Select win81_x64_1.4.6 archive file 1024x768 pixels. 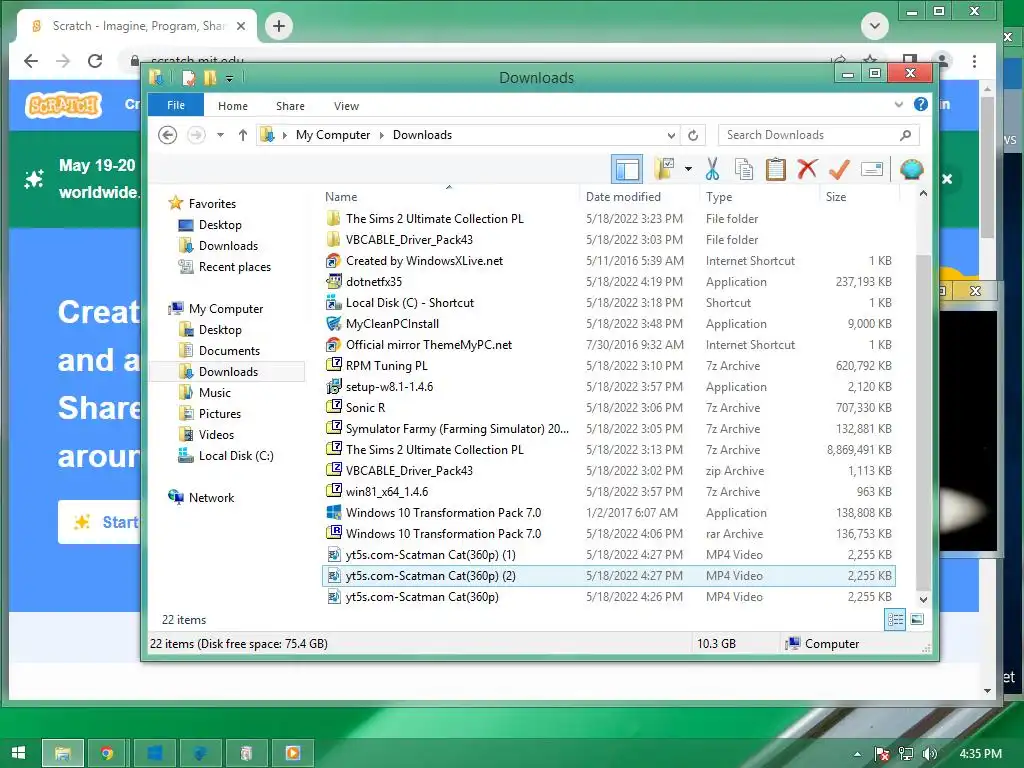coord(387,492)
